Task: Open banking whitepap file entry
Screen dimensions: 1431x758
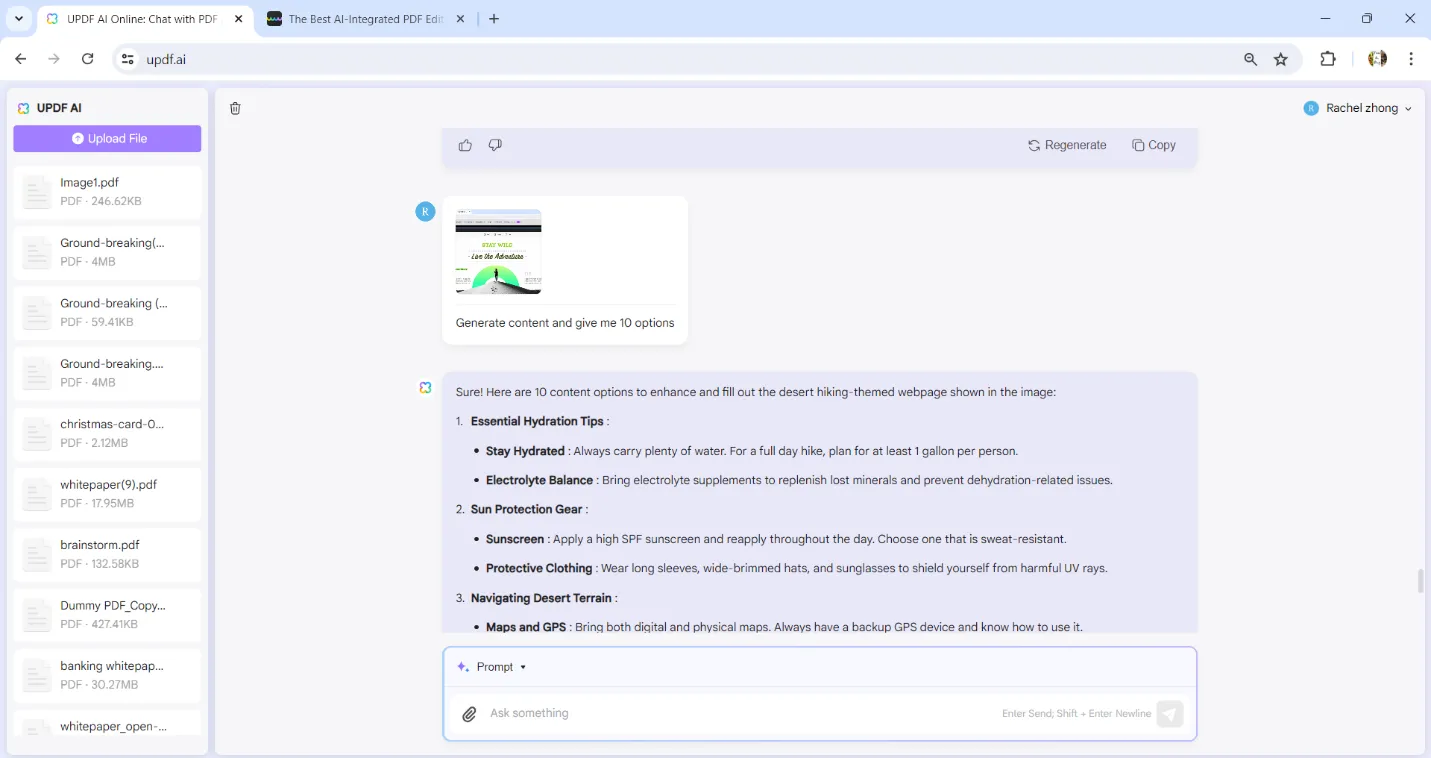Action: click(107, 675)
